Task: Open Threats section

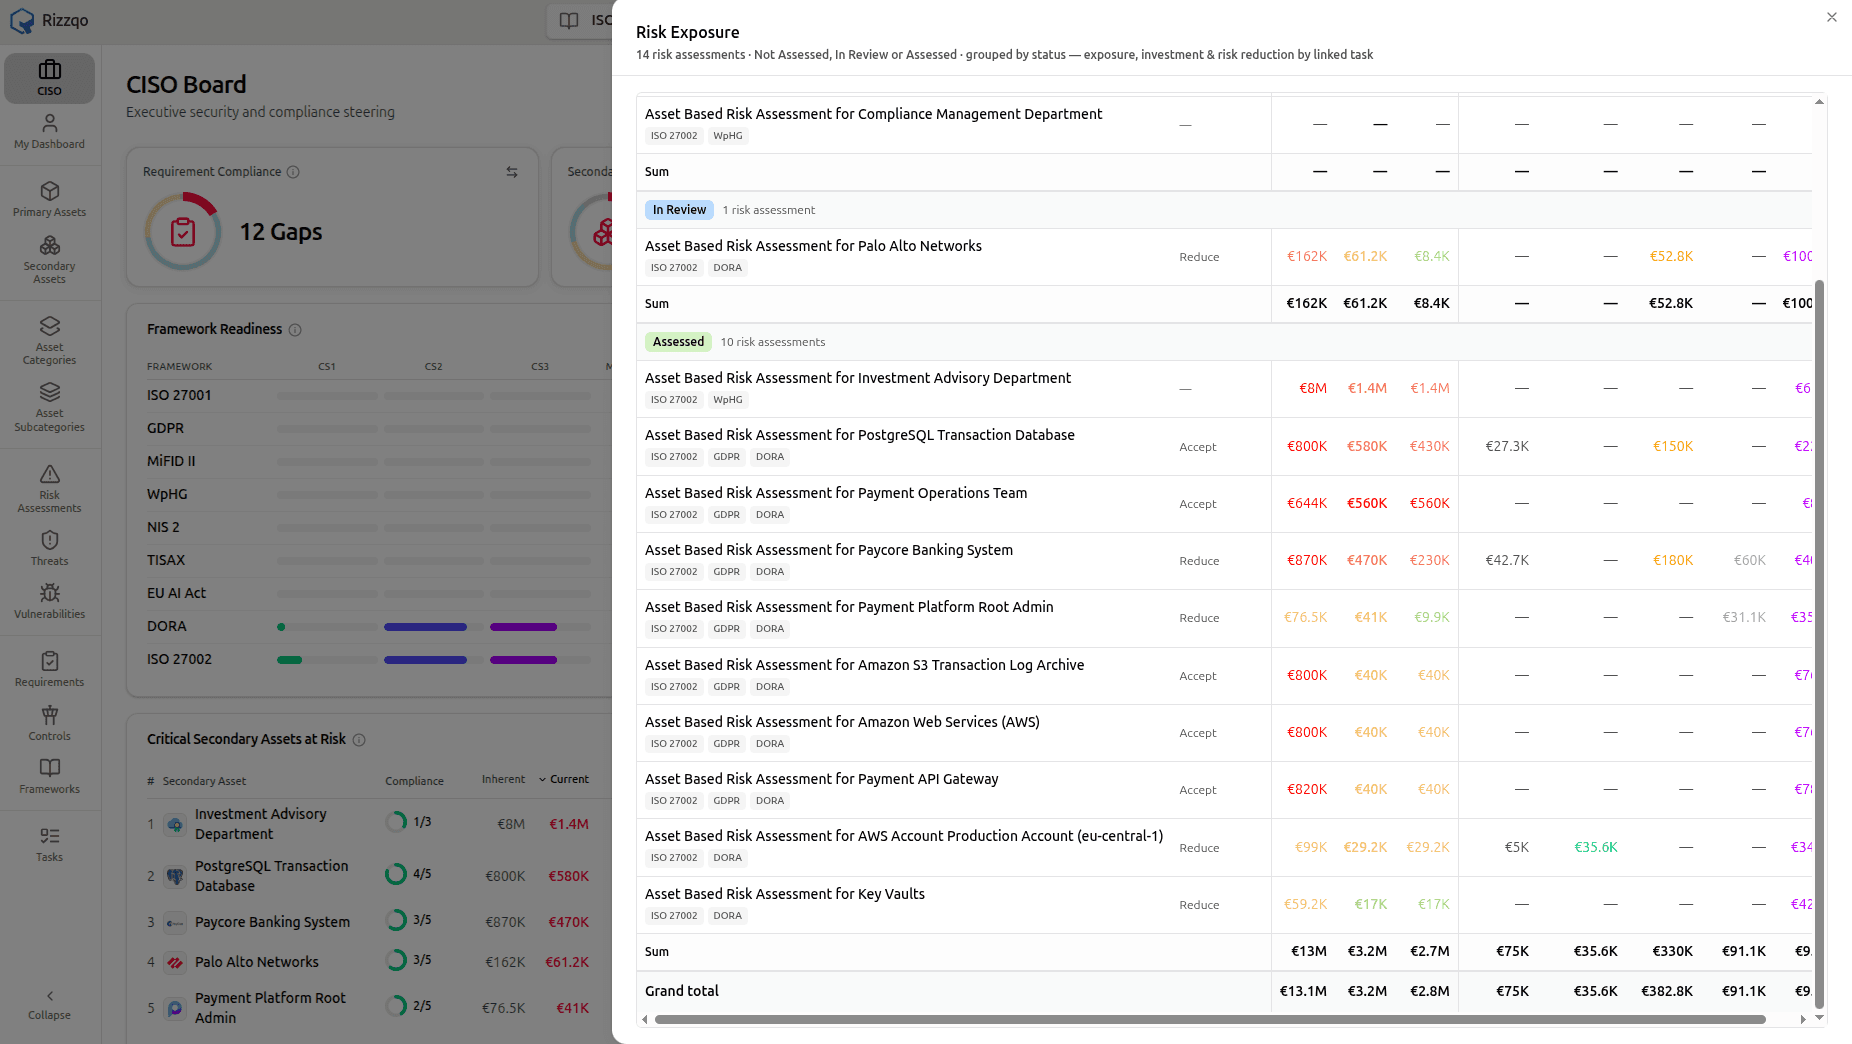Action: pyautogui.click(x=49, y=548)
